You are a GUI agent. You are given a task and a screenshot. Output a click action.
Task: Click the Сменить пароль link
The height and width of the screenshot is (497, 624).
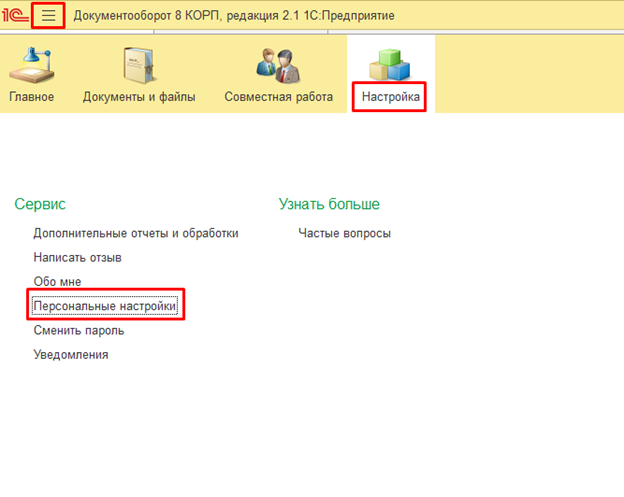coord(79,330)
